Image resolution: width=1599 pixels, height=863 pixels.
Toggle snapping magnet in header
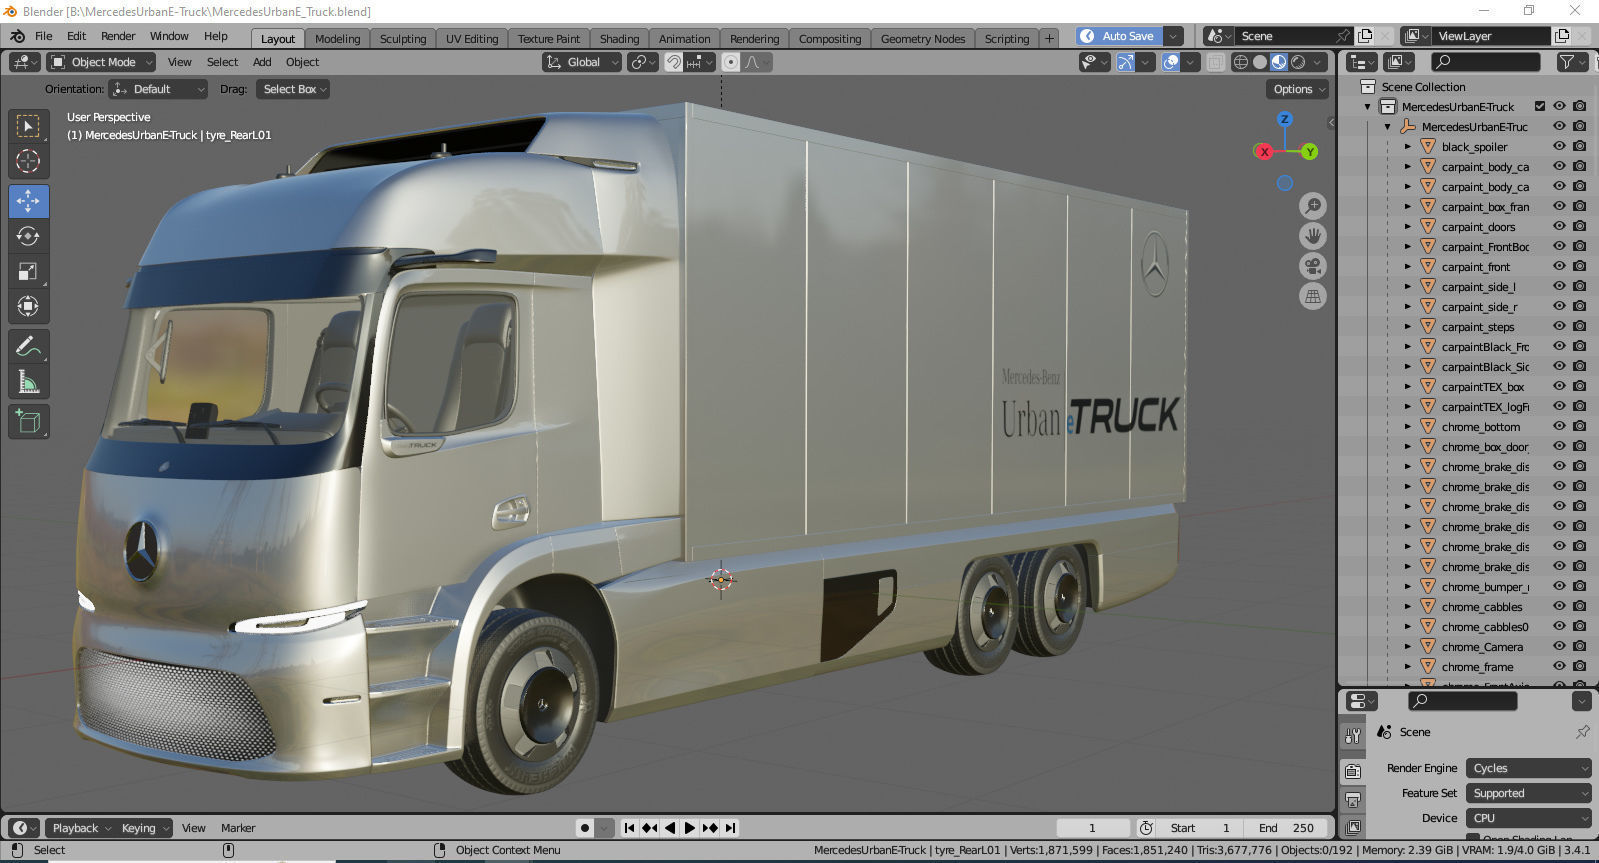tap(674, 62)
